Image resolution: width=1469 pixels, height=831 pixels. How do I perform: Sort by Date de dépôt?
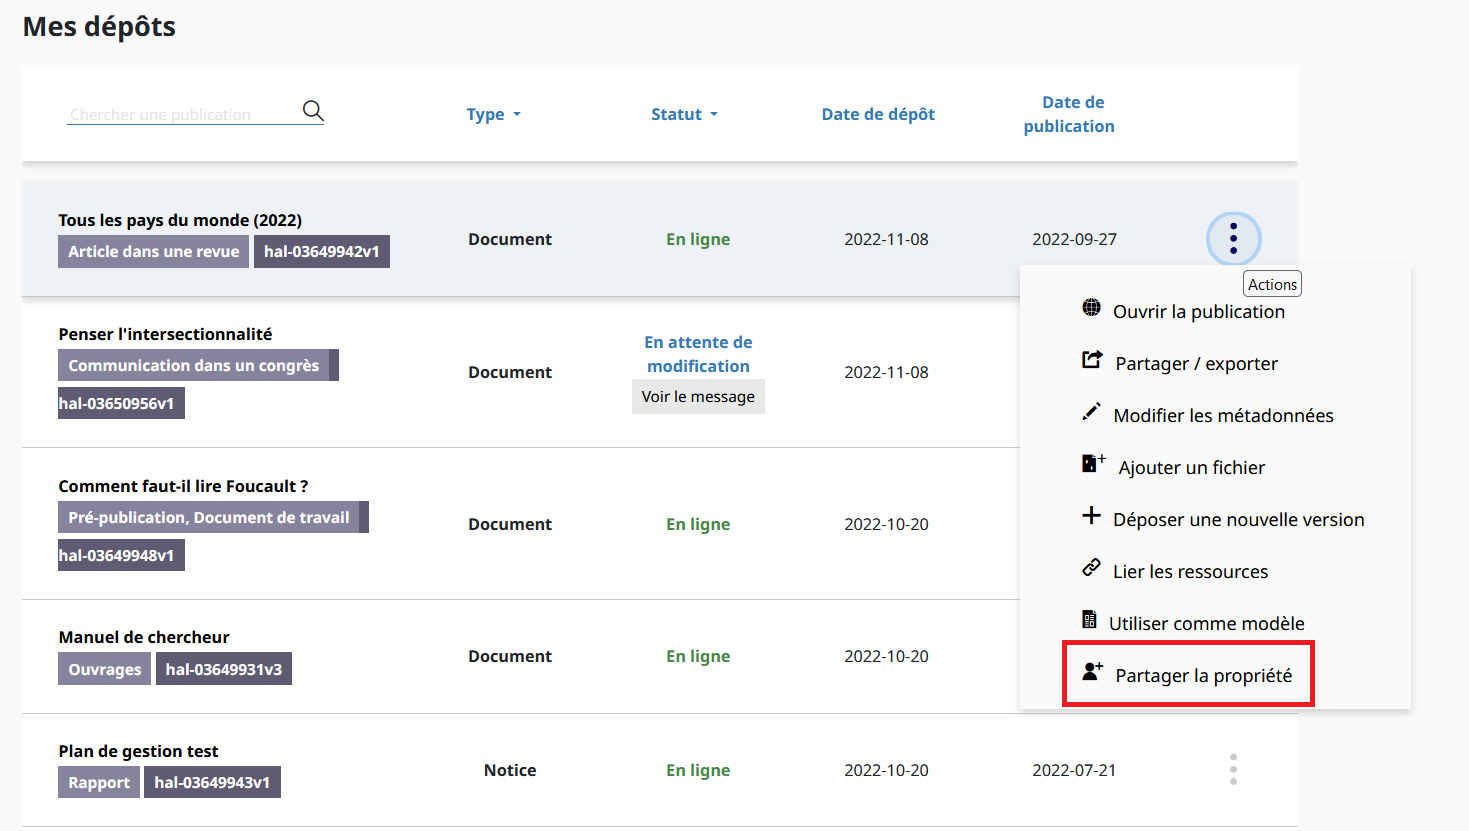tap(878, 114)
